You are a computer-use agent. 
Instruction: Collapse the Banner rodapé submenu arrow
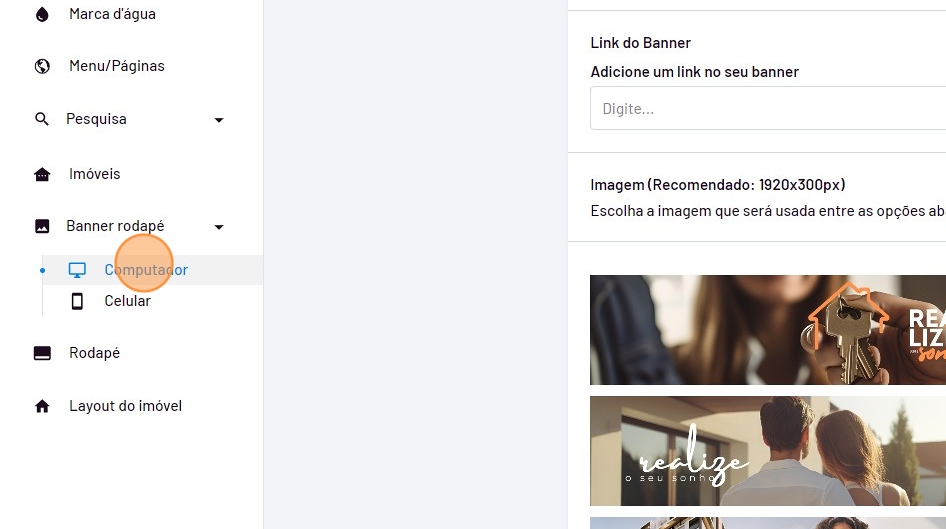[219, 227]
